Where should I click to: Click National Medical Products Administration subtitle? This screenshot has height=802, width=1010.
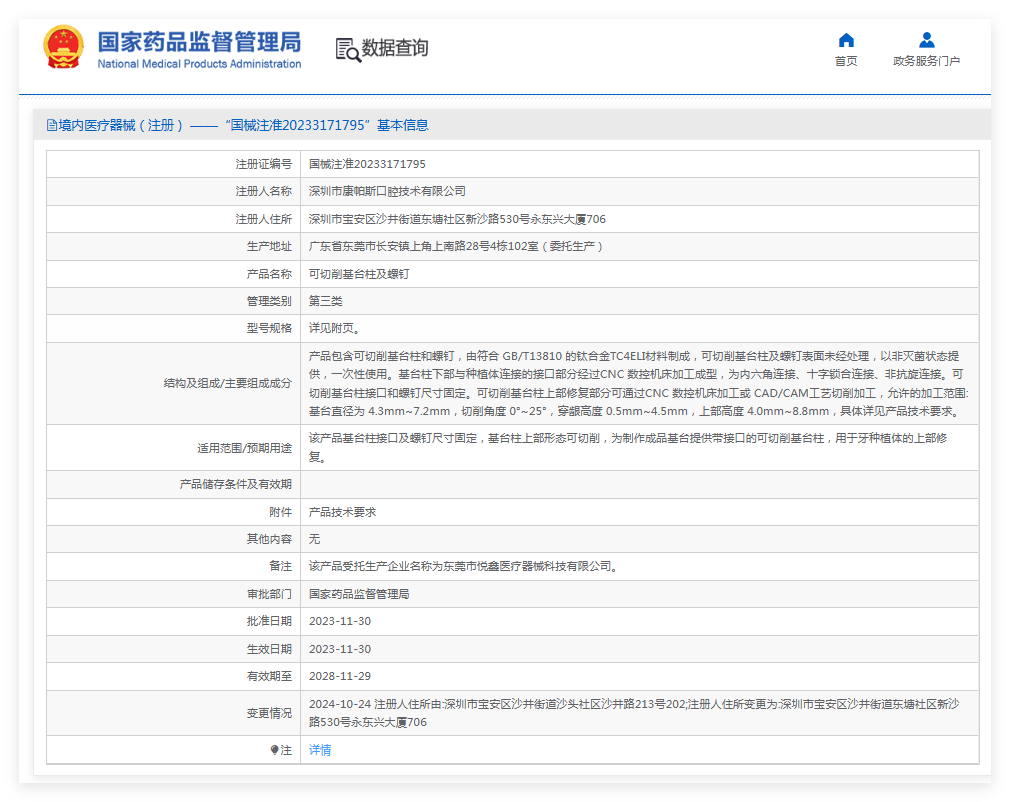199,64
